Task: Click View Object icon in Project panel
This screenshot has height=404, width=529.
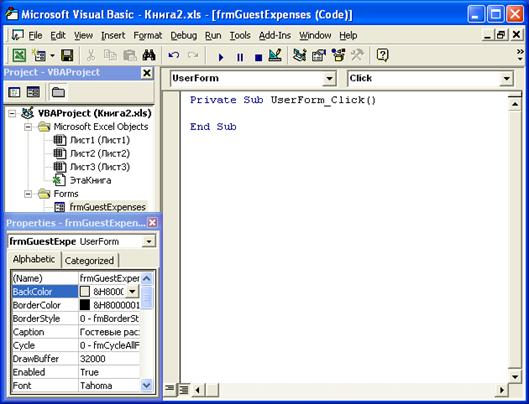Action: tap(33, 92)
